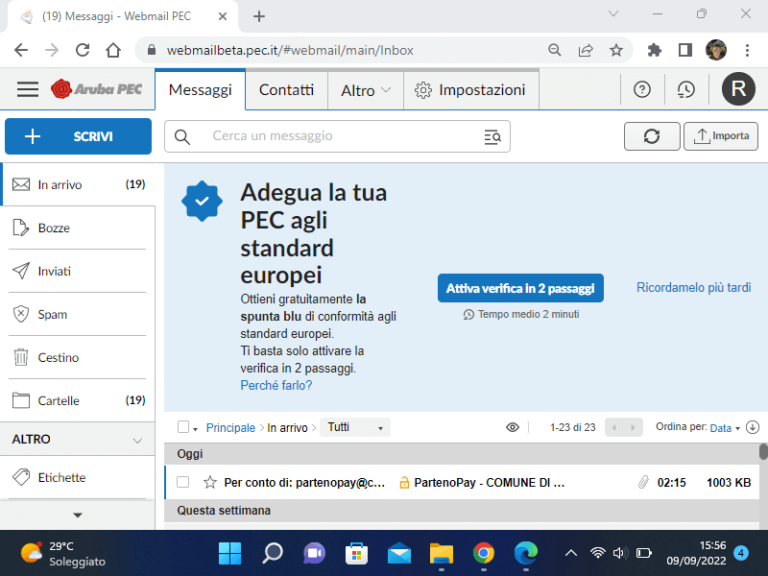Open the Ordina per Data dropdown
Image resolution: width=768 pixels, height=576 pixels.
click(724, 428)
